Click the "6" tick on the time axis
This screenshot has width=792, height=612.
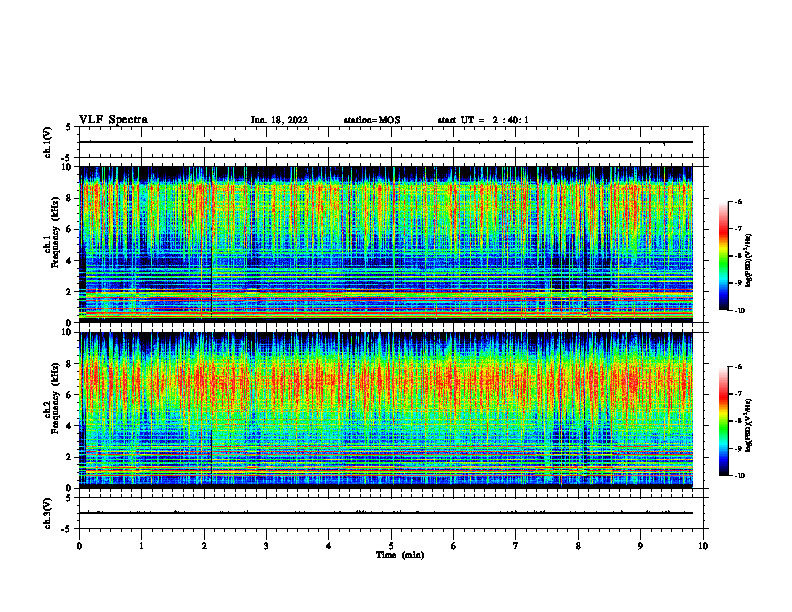click(x=454, y=546)
